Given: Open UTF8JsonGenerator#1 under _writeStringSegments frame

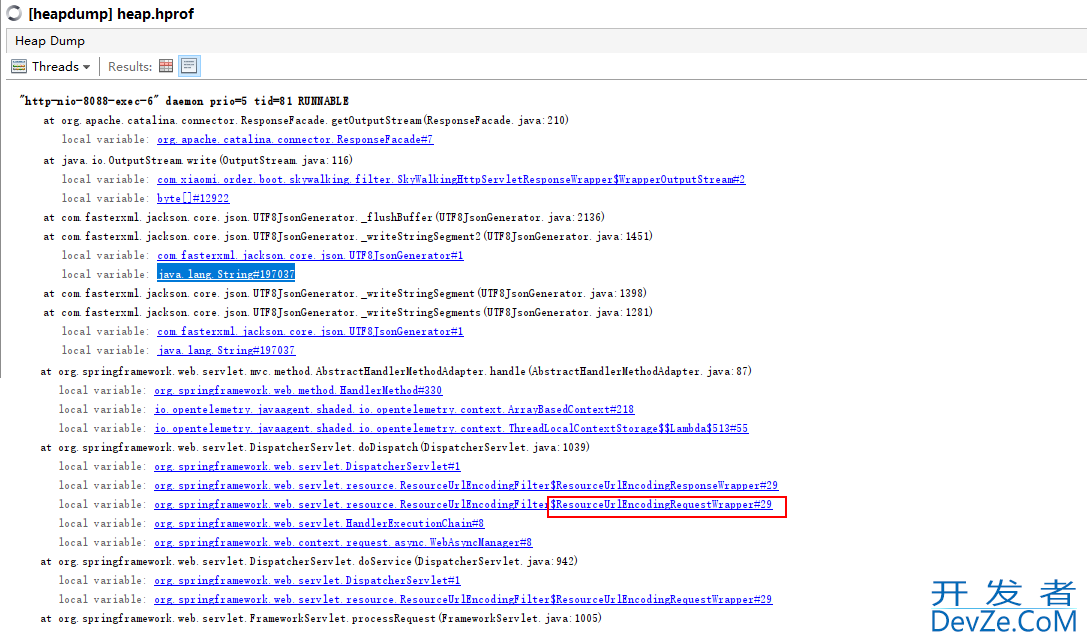Looking at the screenshot, I should (x=310, y=332).
